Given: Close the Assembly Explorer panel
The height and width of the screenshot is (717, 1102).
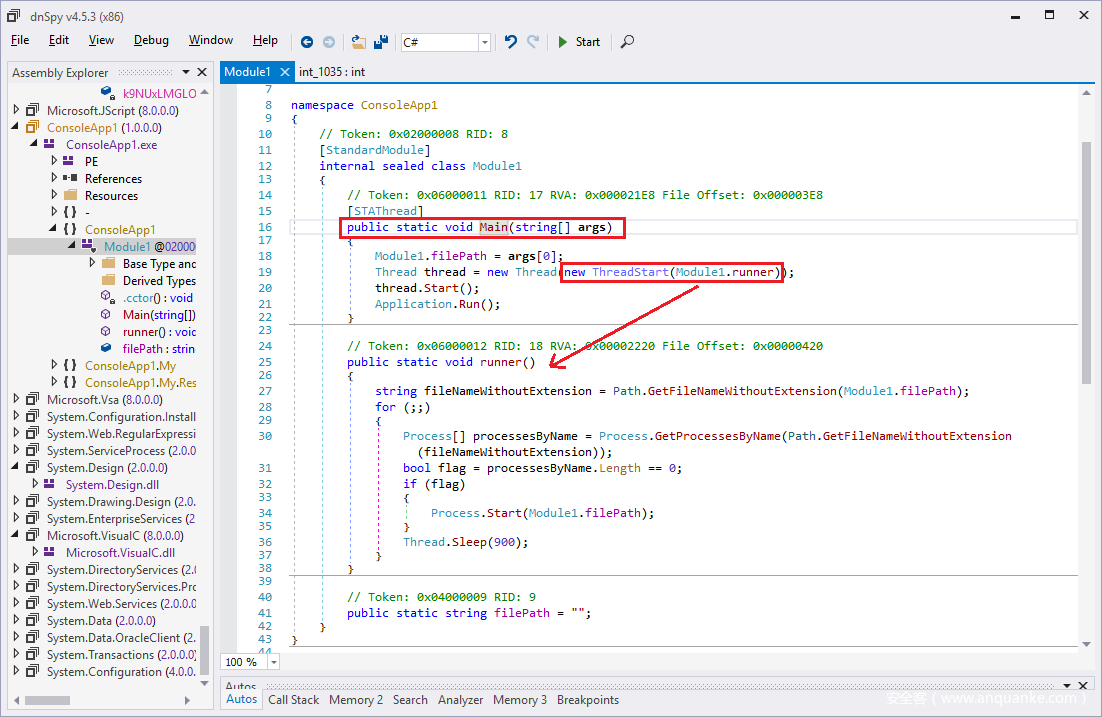Looking at the screenshot, I should point(202,72).
